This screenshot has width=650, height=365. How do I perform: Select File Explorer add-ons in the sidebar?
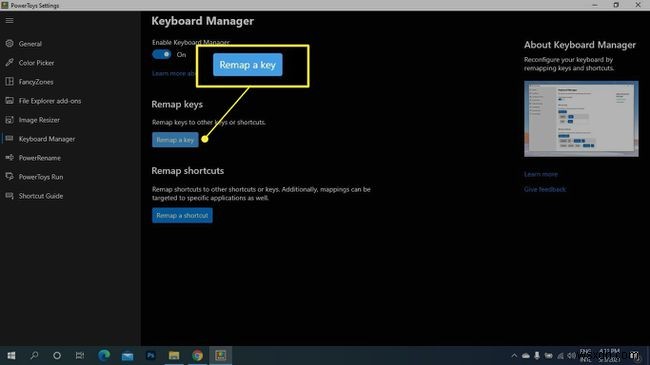coord(50,101)
